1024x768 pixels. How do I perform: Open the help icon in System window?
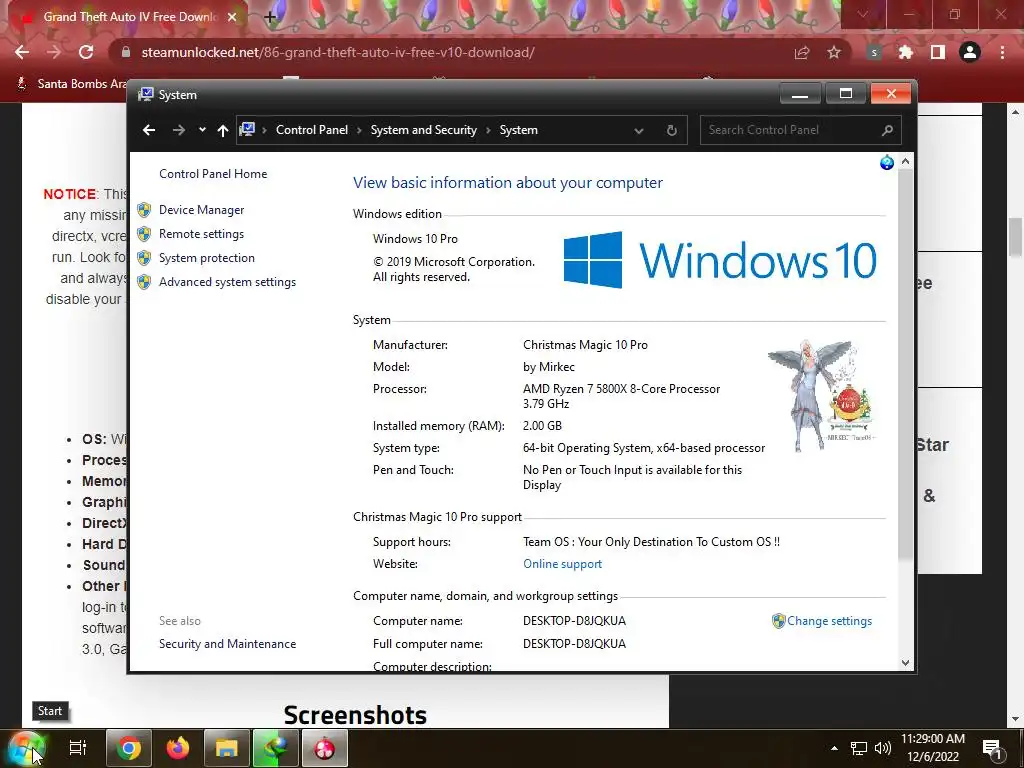point(886,162)
